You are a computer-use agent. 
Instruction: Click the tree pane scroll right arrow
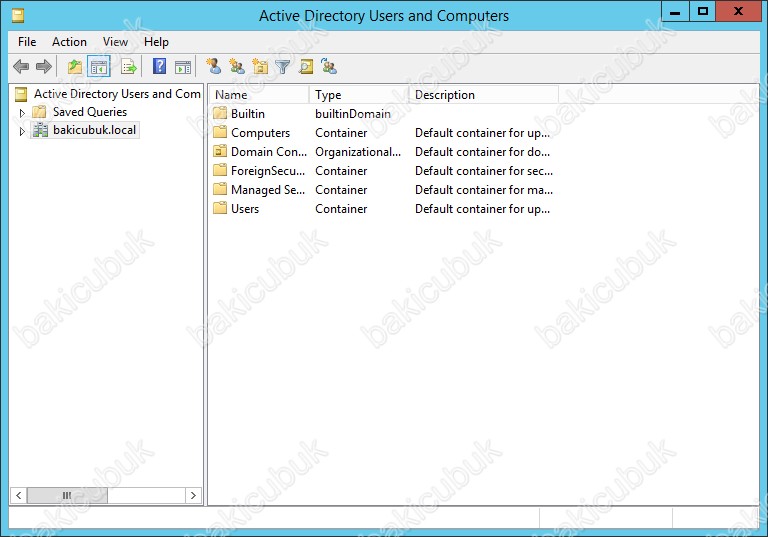click(193, 495)
